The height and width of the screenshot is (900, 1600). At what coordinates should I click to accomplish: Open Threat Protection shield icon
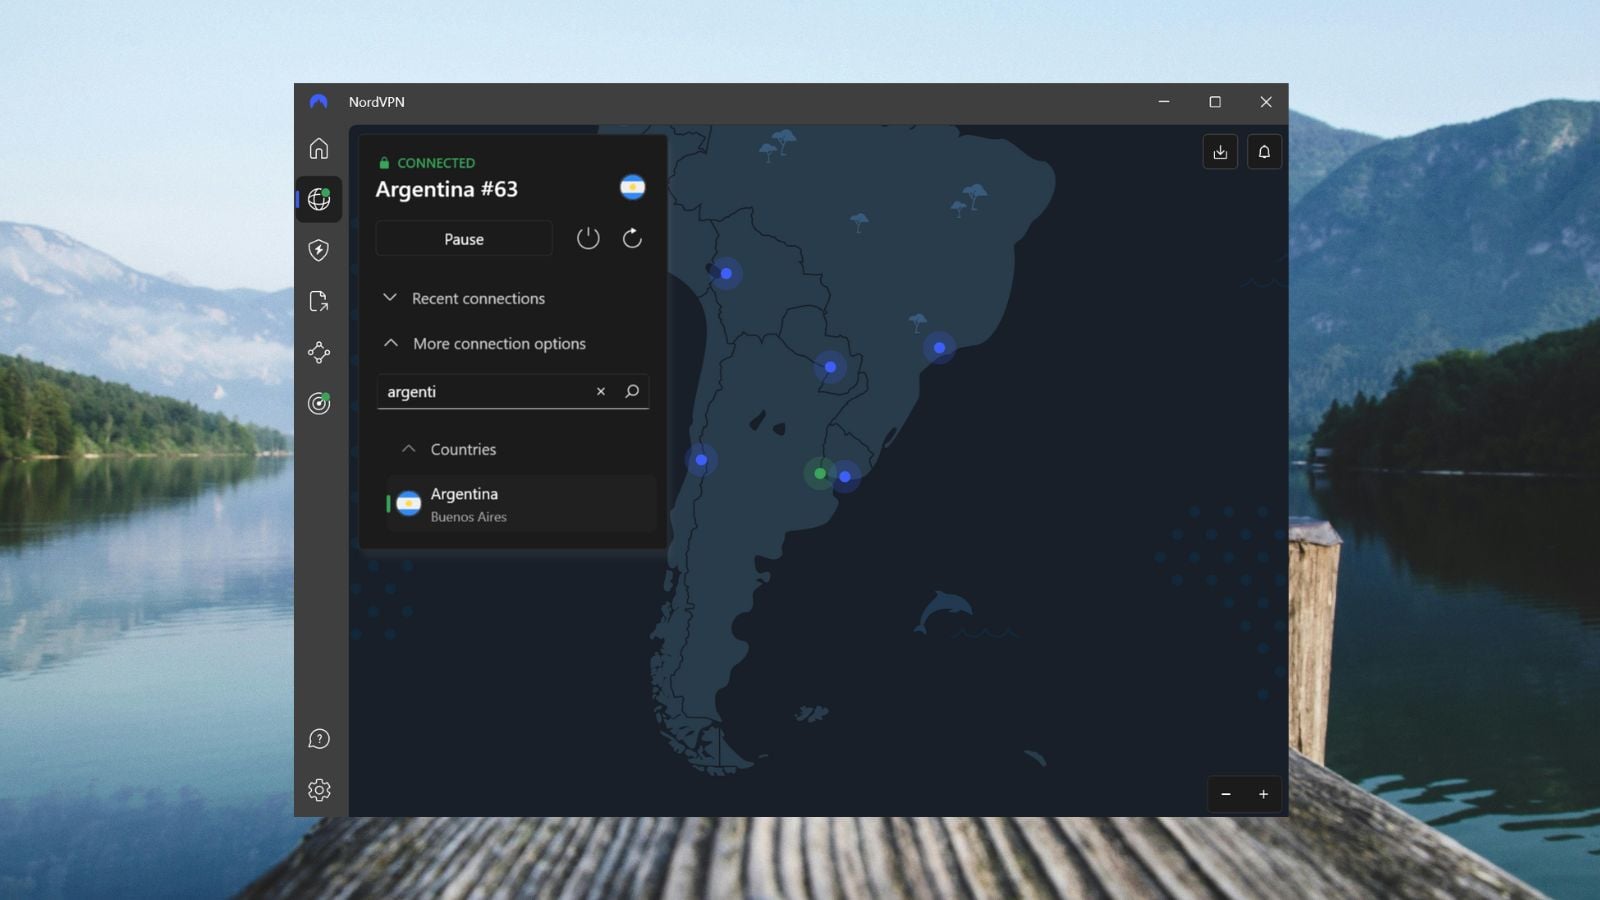click(x=318, y=250)
